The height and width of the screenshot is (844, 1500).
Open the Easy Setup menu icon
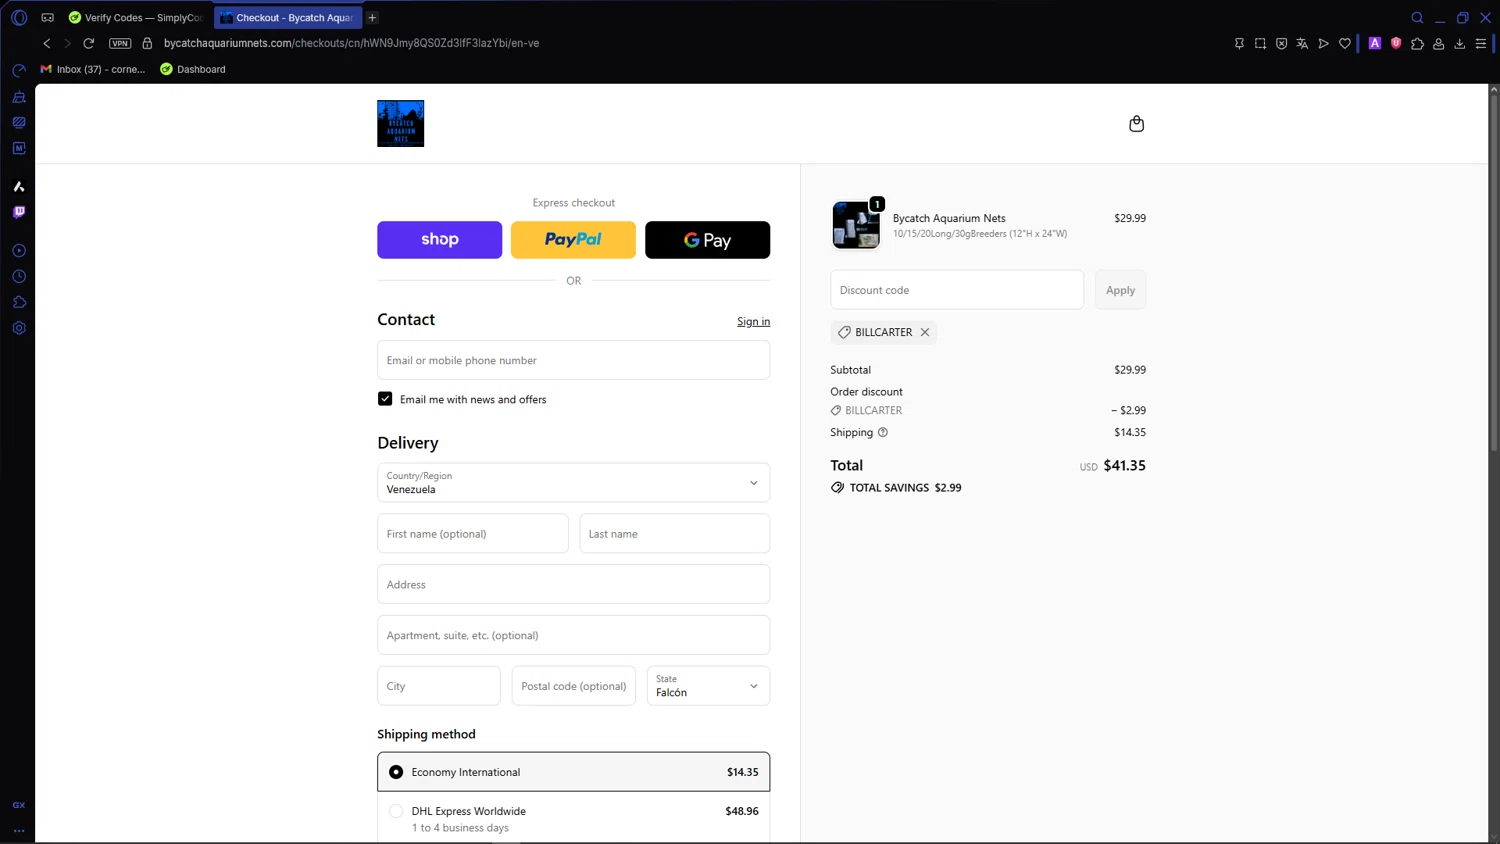click(x=1481, y=44)
